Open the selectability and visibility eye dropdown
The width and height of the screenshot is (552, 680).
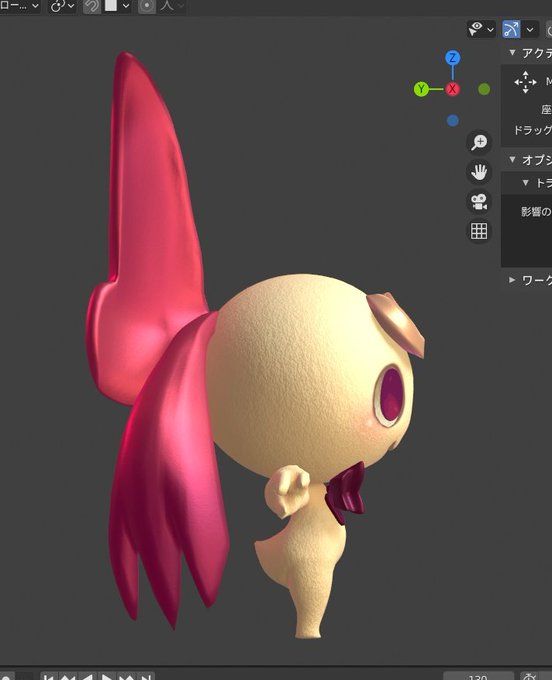(481, 29)
